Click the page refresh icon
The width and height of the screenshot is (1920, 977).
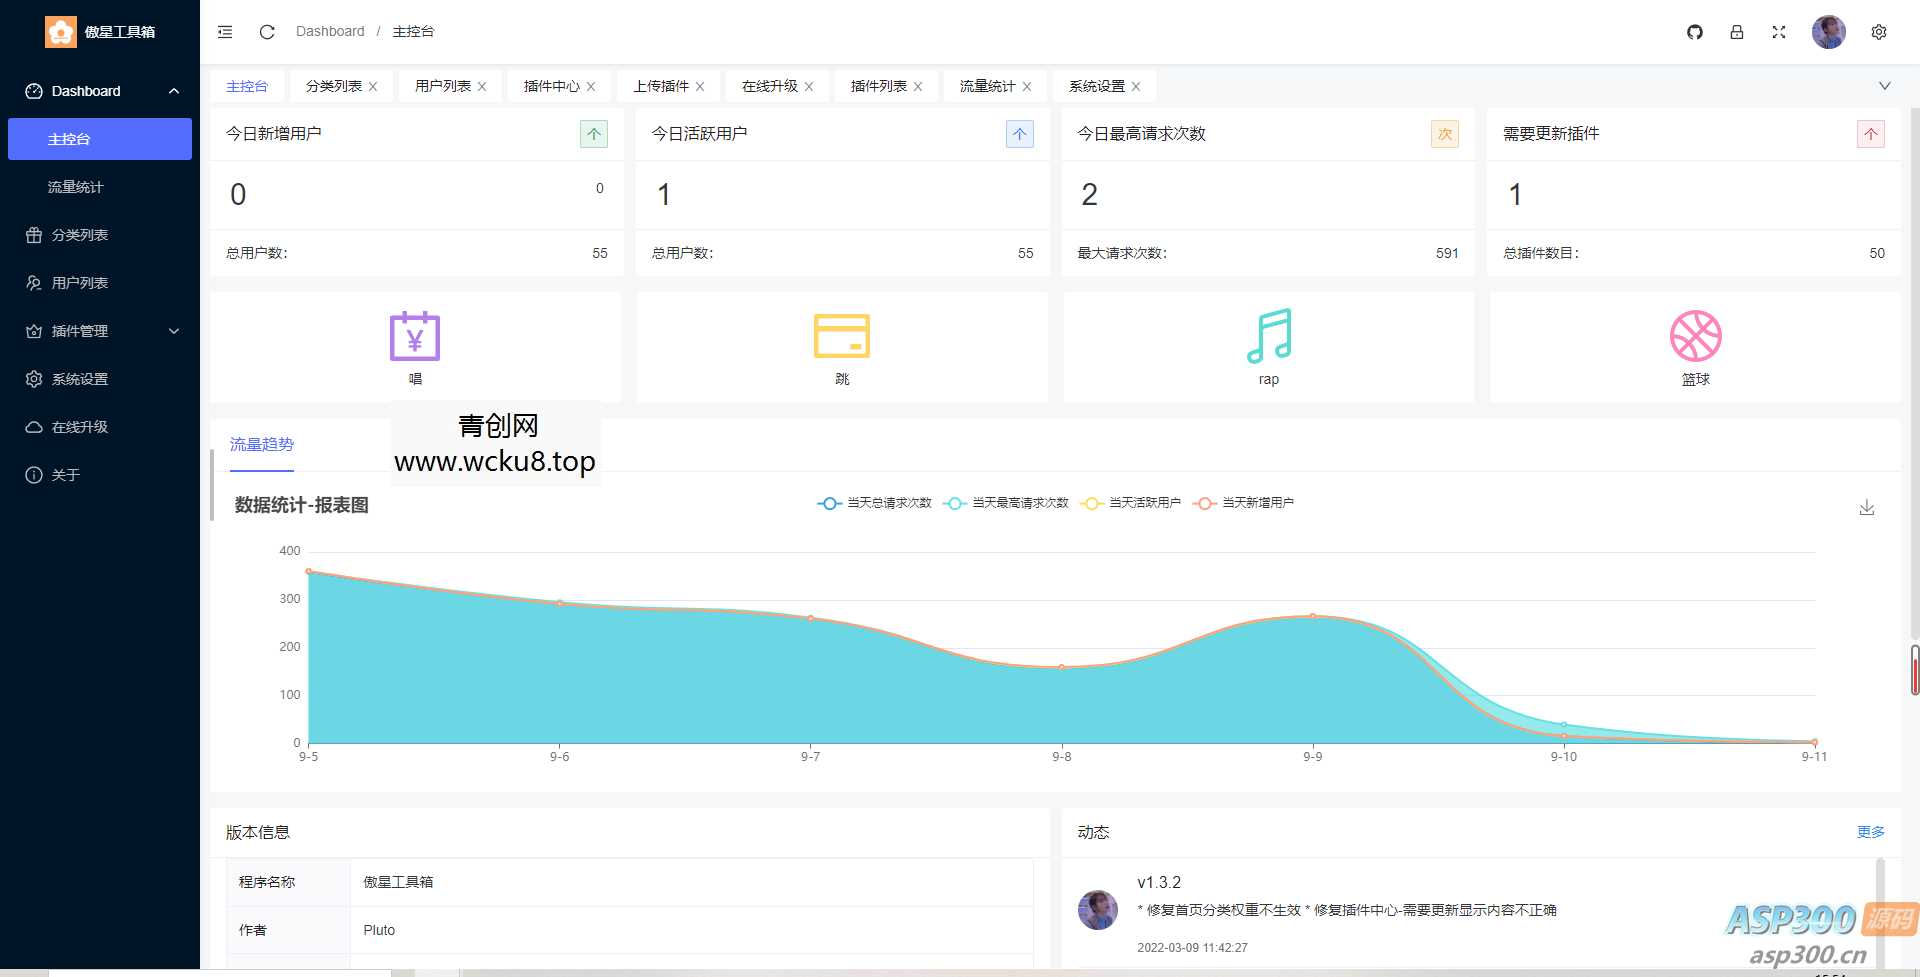(266, 32)
